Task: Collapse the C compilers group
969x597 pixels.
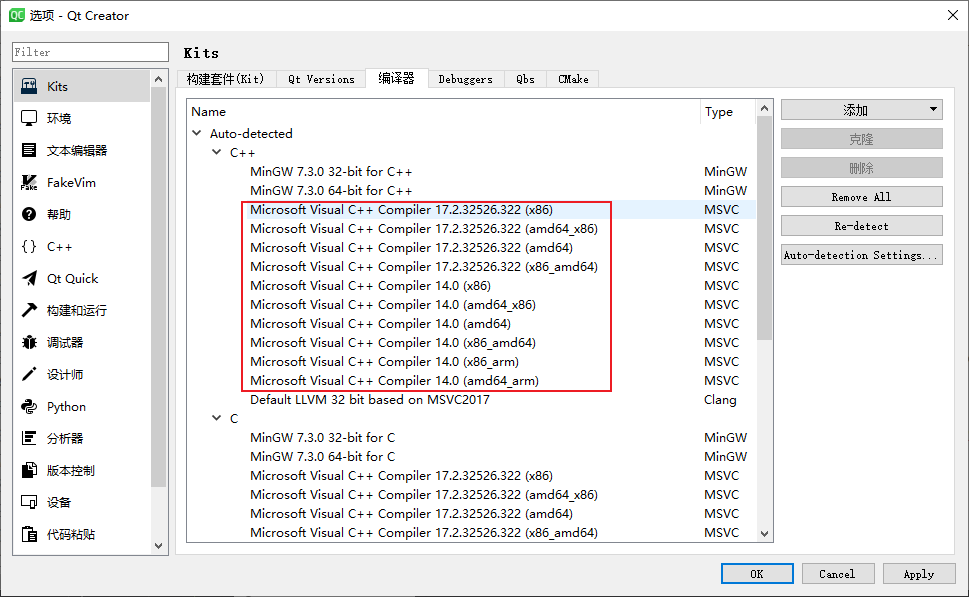Action: (x=216, y=418)
